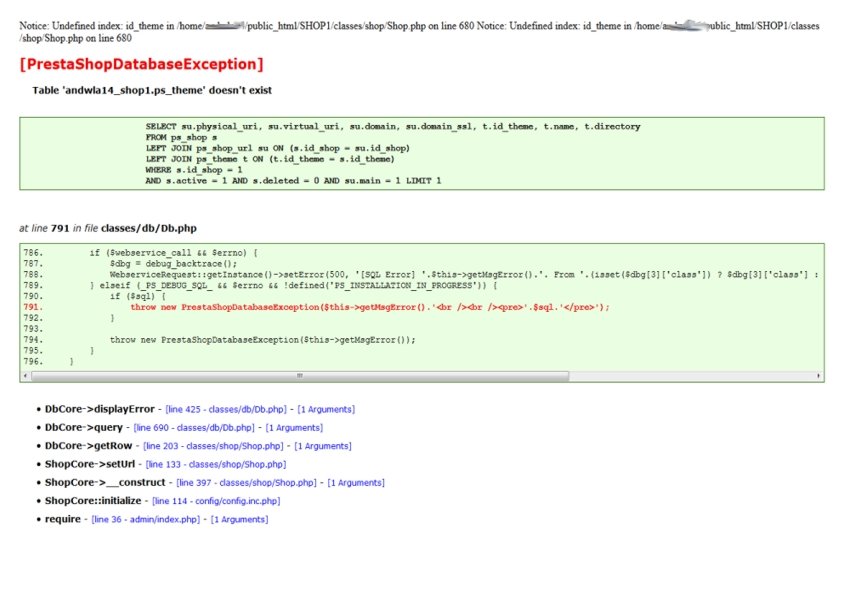Open the line 36 admin/index.php link
This screenshot has width=842, height=595.
pyautogui.click(x=146, y=519)
